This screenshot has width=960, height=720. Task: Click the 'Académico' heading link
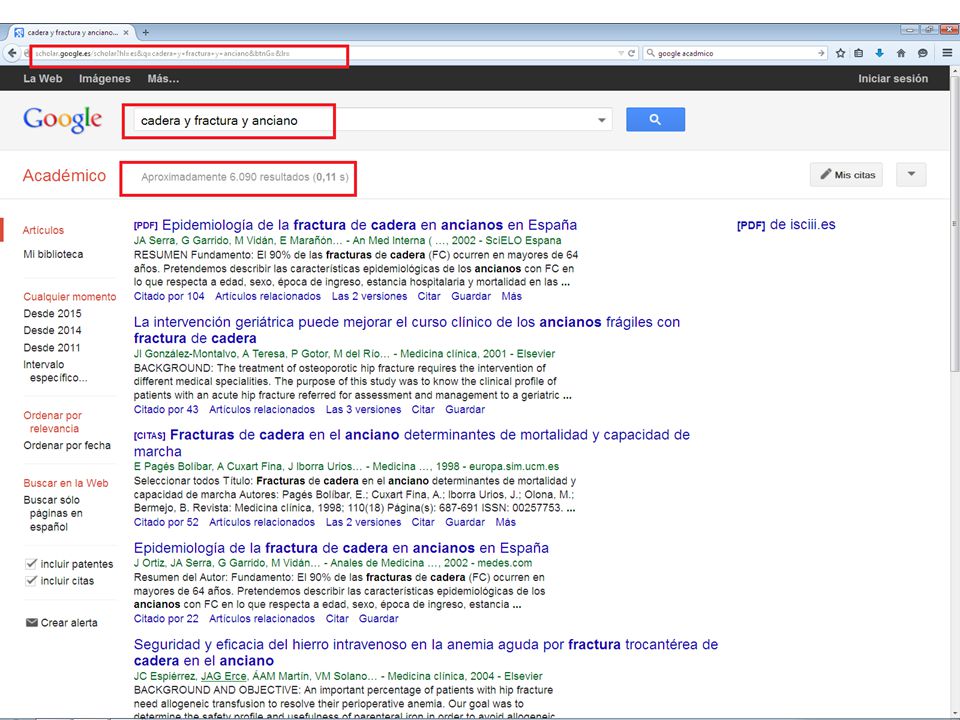click(x=64, y=176)
